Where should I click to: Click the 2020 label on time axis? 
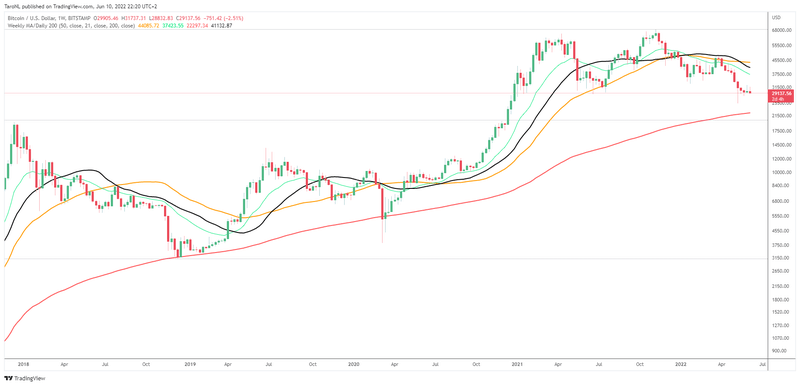coord(354,365)
